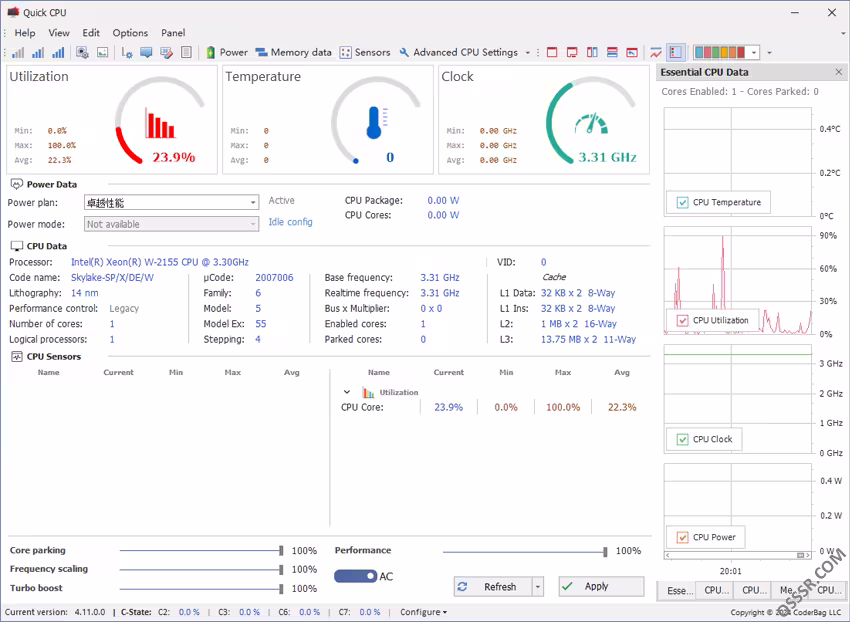Click the stacked-rows layout icon

click(612, 53)
